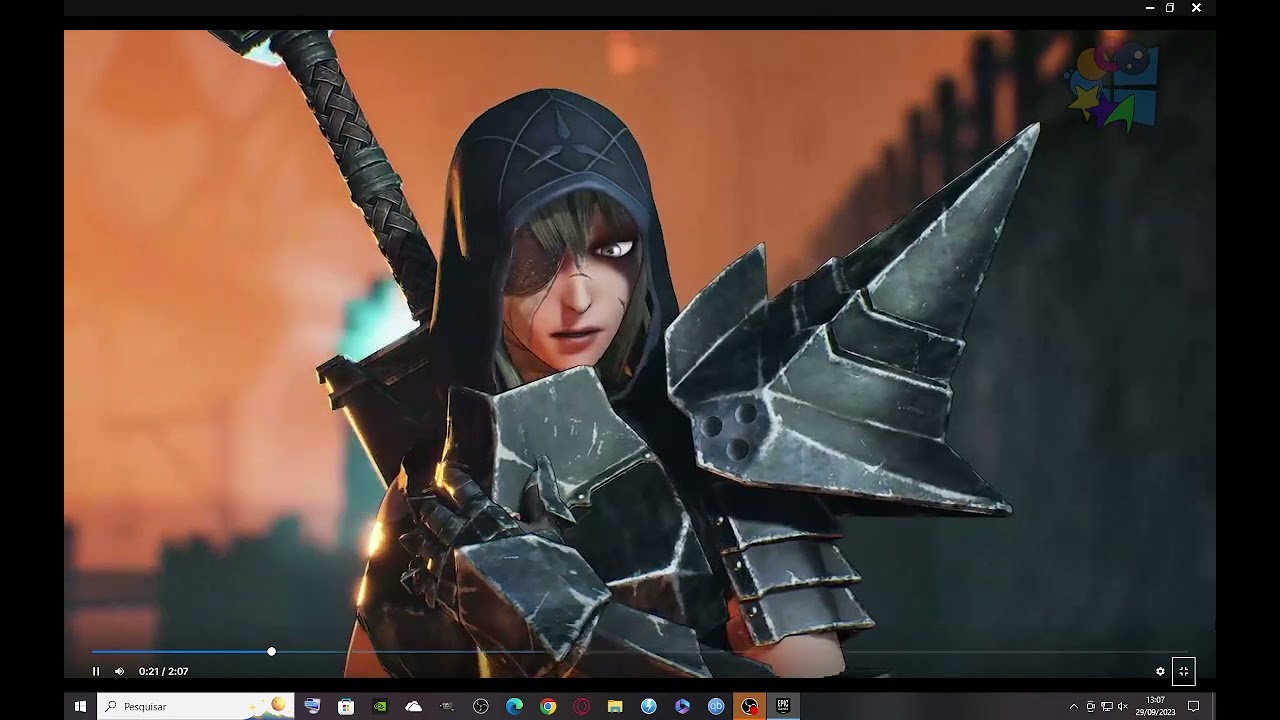This screenshot has height=720, width=1280.
Task: Pause the video playback
Action: click(96, 671)
